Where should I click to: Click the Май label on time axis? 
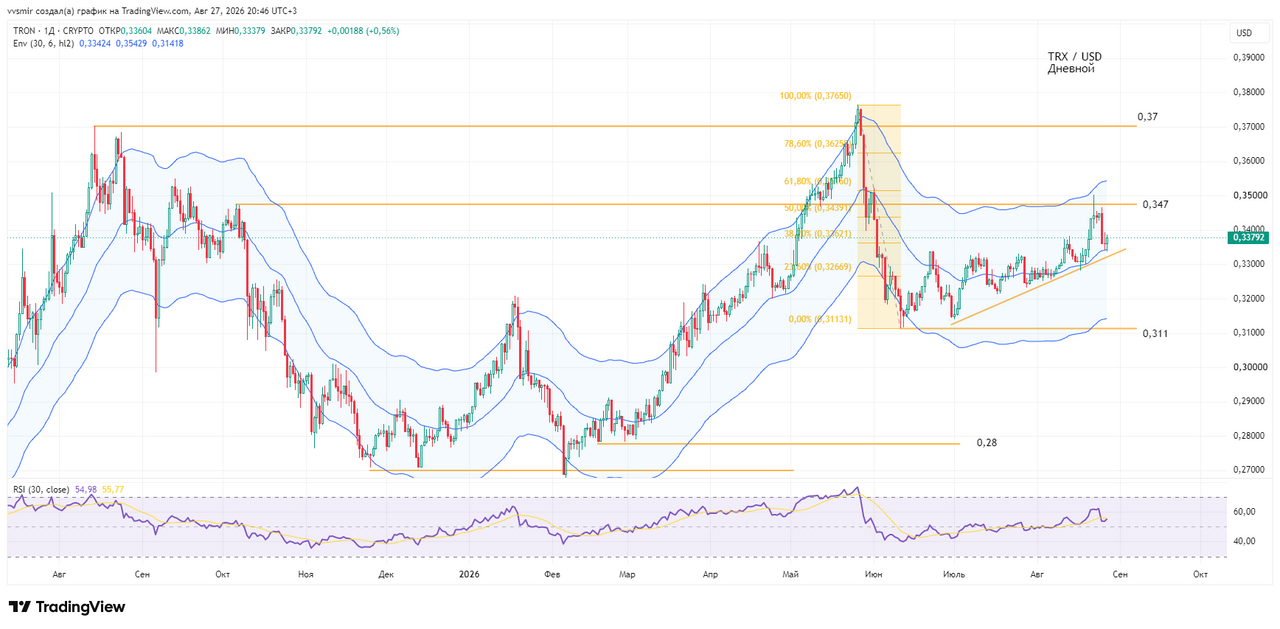click(791, 575)
